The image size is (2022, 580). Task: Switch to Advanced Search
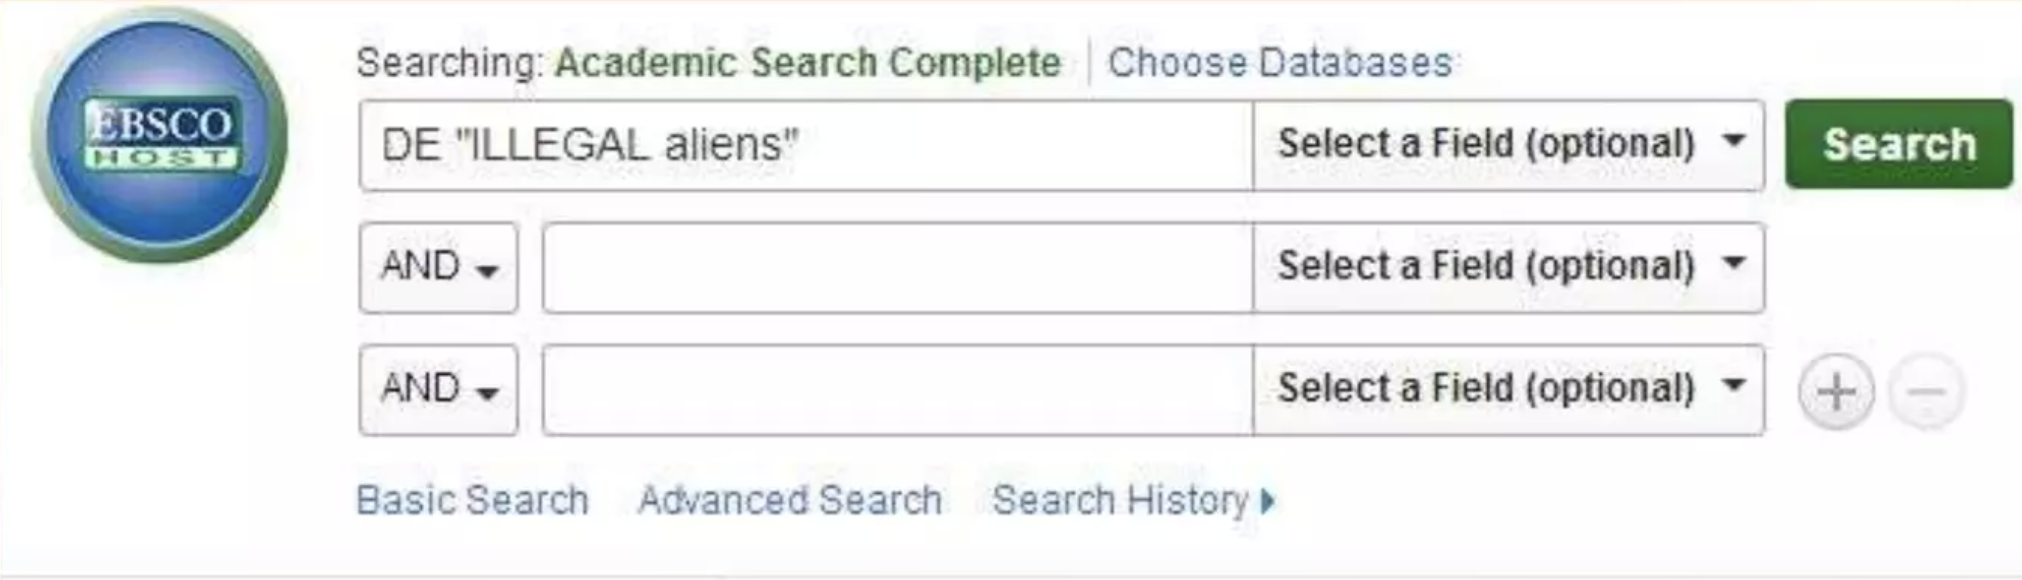790,500
